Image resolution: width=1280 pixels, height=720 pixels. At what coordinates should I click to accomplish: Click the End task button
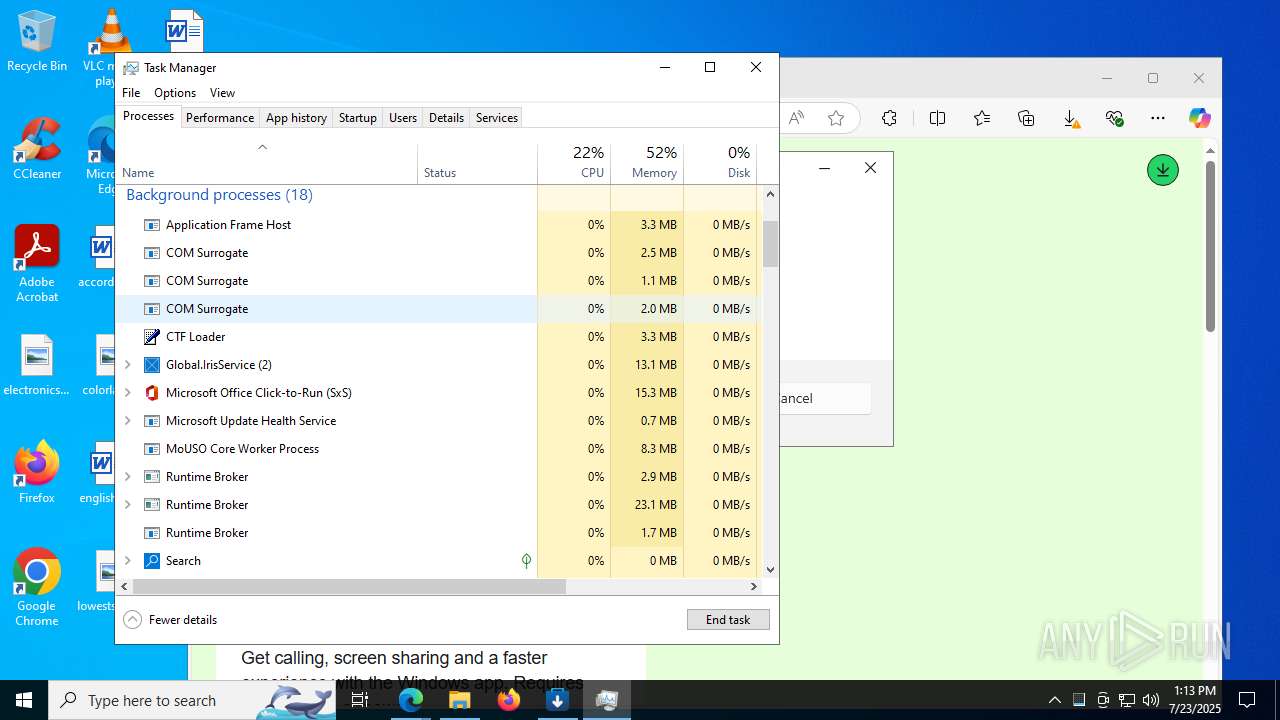point(728,620)
